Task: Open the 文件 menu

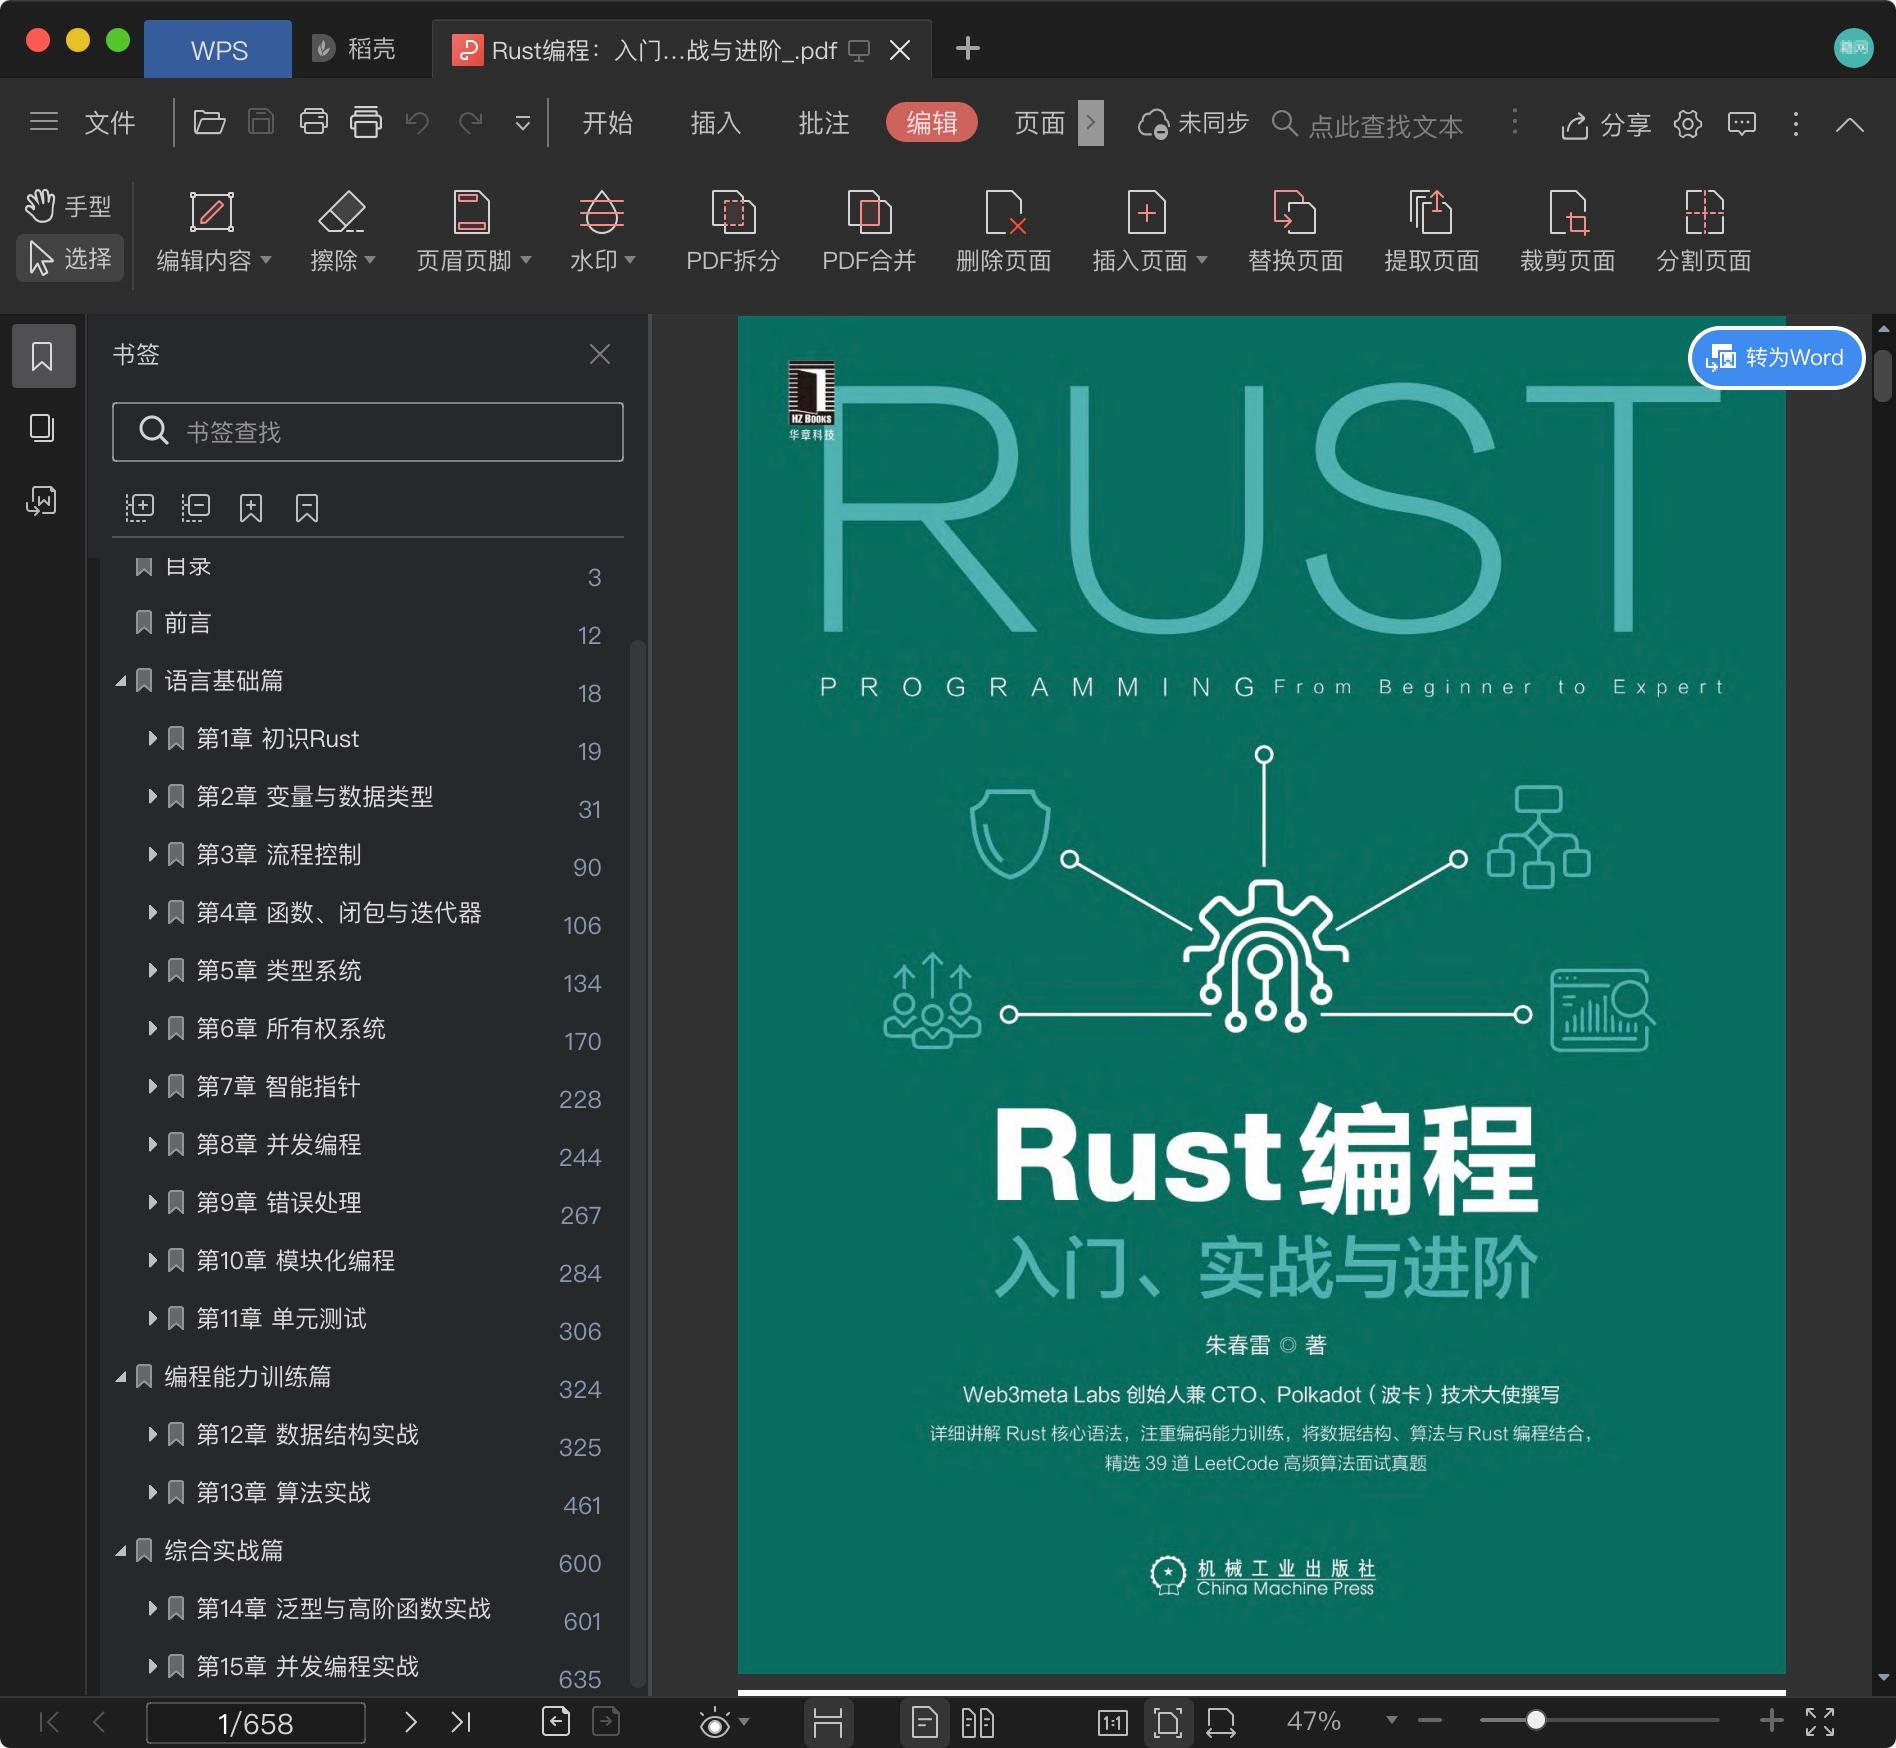Action: [109, 123]
